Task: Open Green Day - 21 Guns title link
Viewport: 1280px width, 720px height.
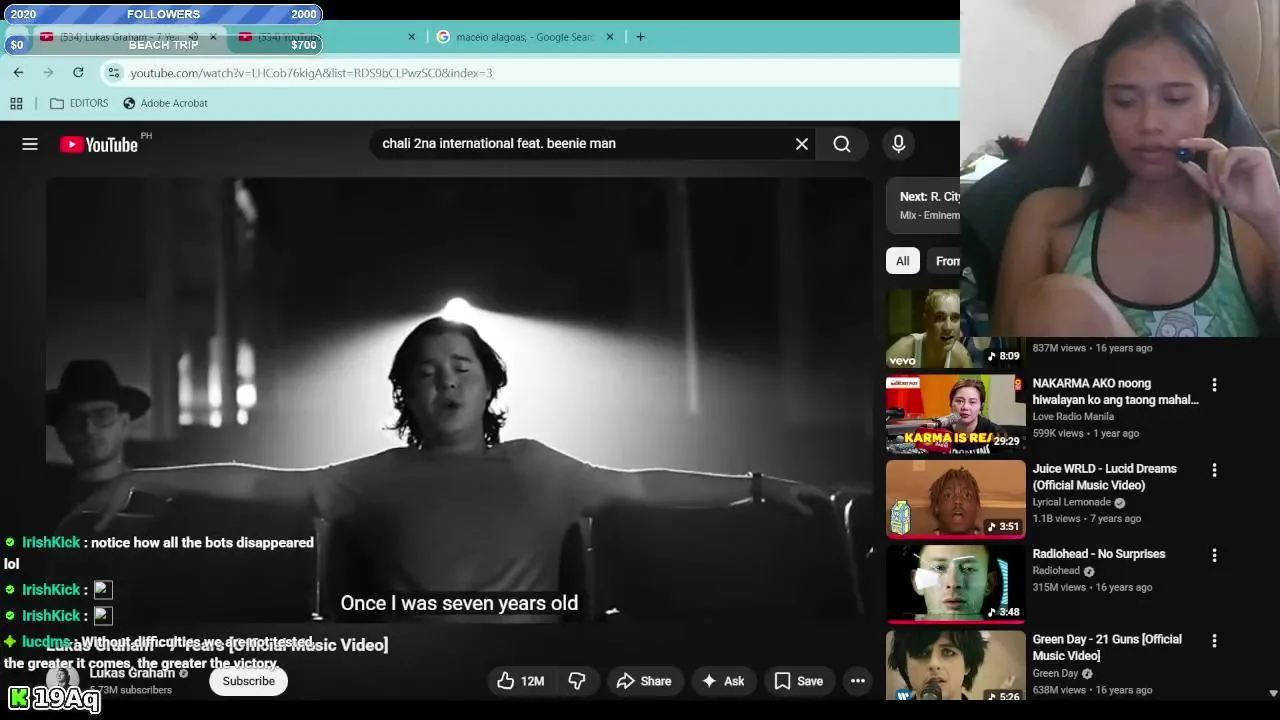Action: (x=1107, y=647)
